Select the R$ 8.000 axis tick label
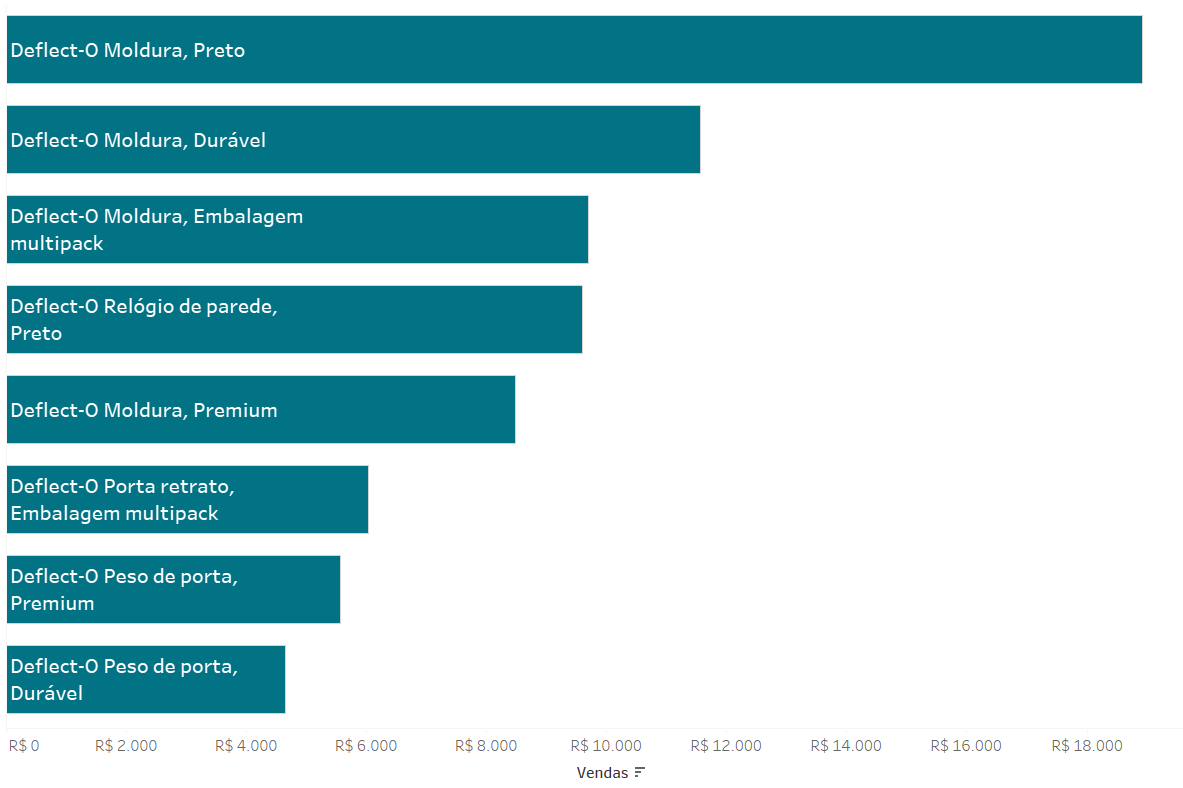1183x788 pixels. click(486, 746)
